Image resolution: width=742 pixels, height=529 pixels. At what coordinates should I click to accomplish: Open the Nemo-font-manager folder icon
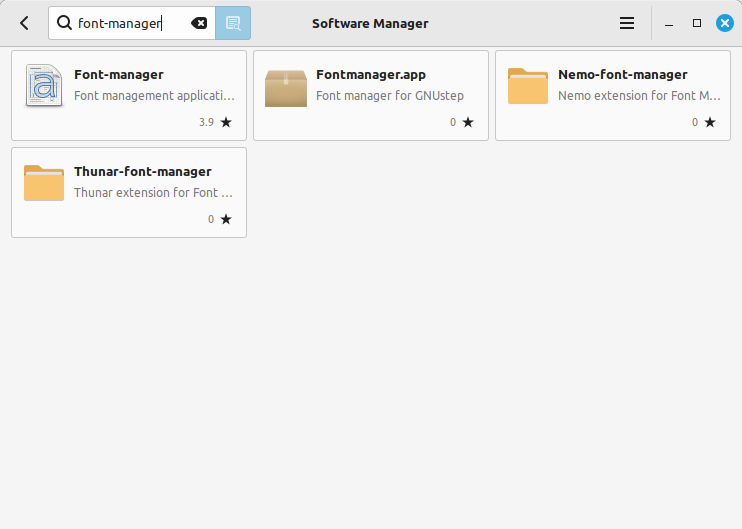tap(528, 86)
